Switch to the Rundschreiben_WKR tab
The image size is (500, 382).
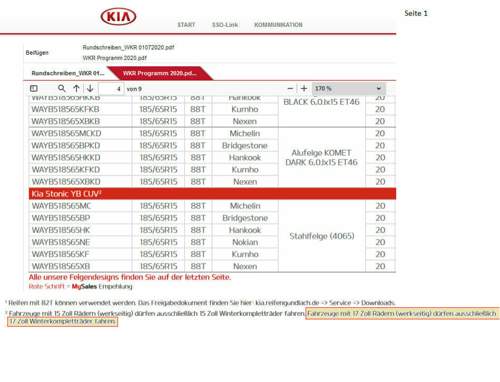tap(68, 73)
